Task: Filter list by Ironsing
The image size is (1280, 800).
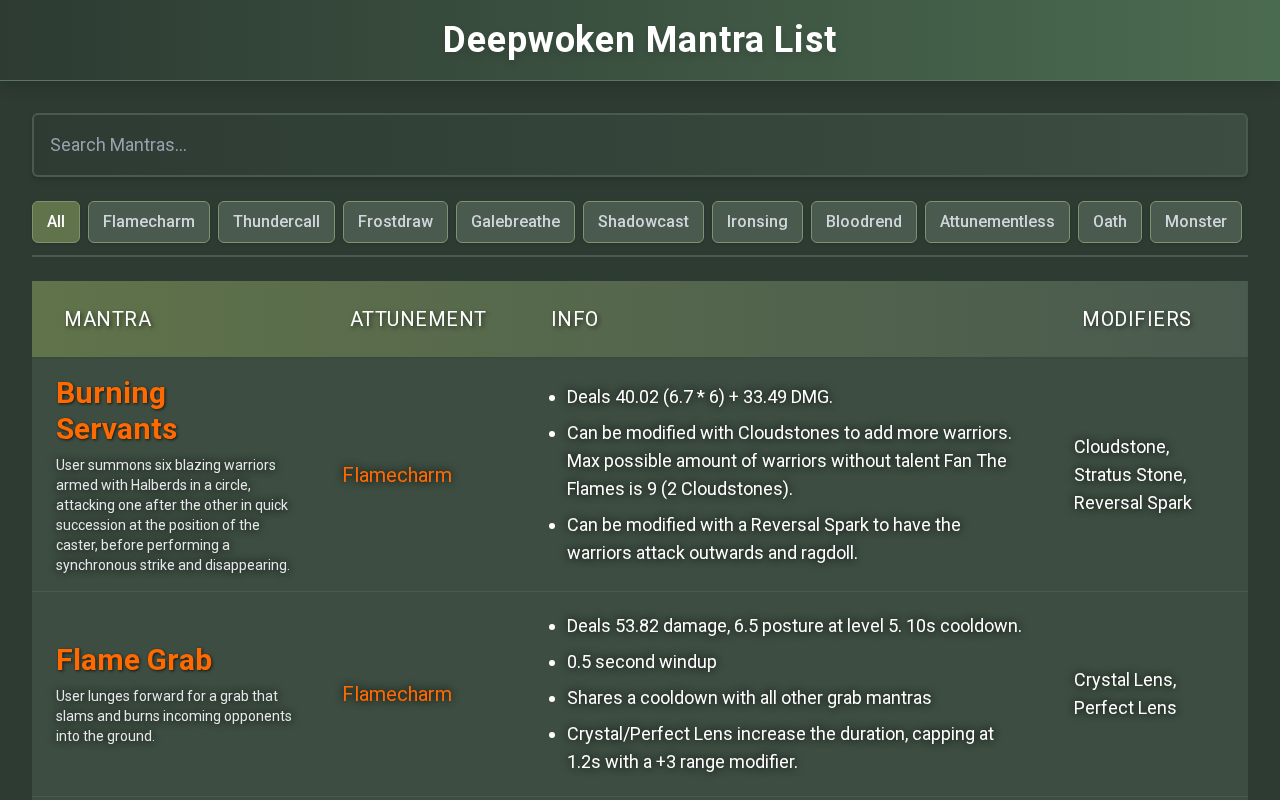Action: click(757, 222)
